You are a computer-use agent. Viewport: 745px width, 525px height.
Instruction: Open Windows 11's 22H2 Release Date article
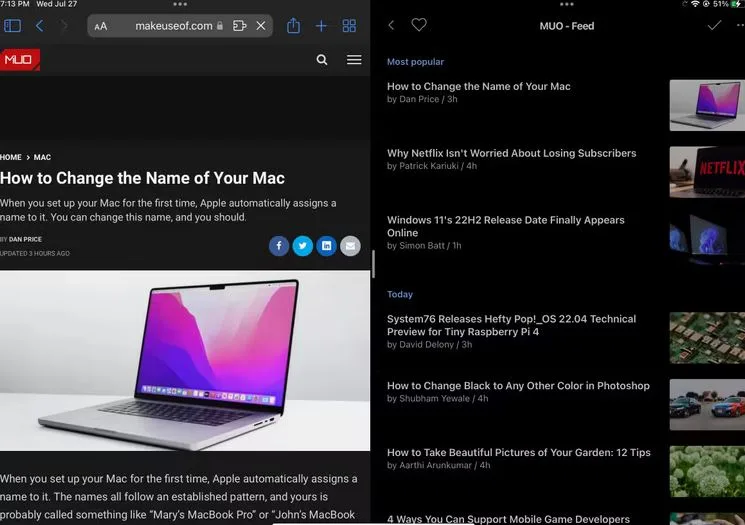coord(506,226)
